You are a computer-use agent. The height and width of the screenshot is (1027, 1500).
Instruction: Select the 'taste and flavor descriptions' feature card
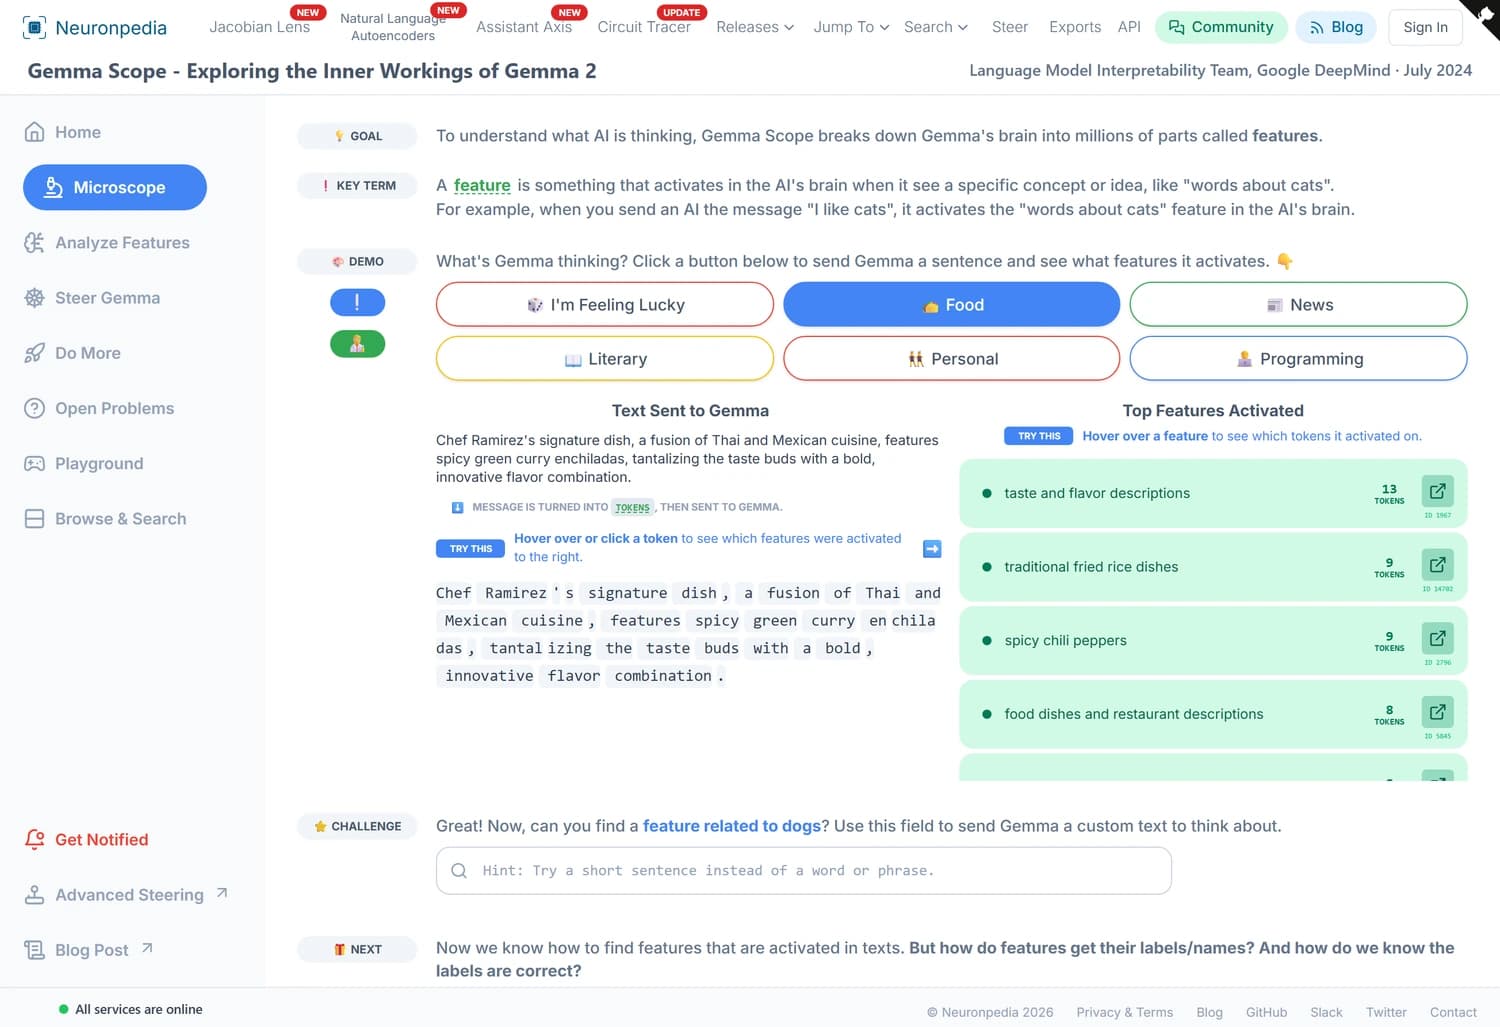point(1213,494)
